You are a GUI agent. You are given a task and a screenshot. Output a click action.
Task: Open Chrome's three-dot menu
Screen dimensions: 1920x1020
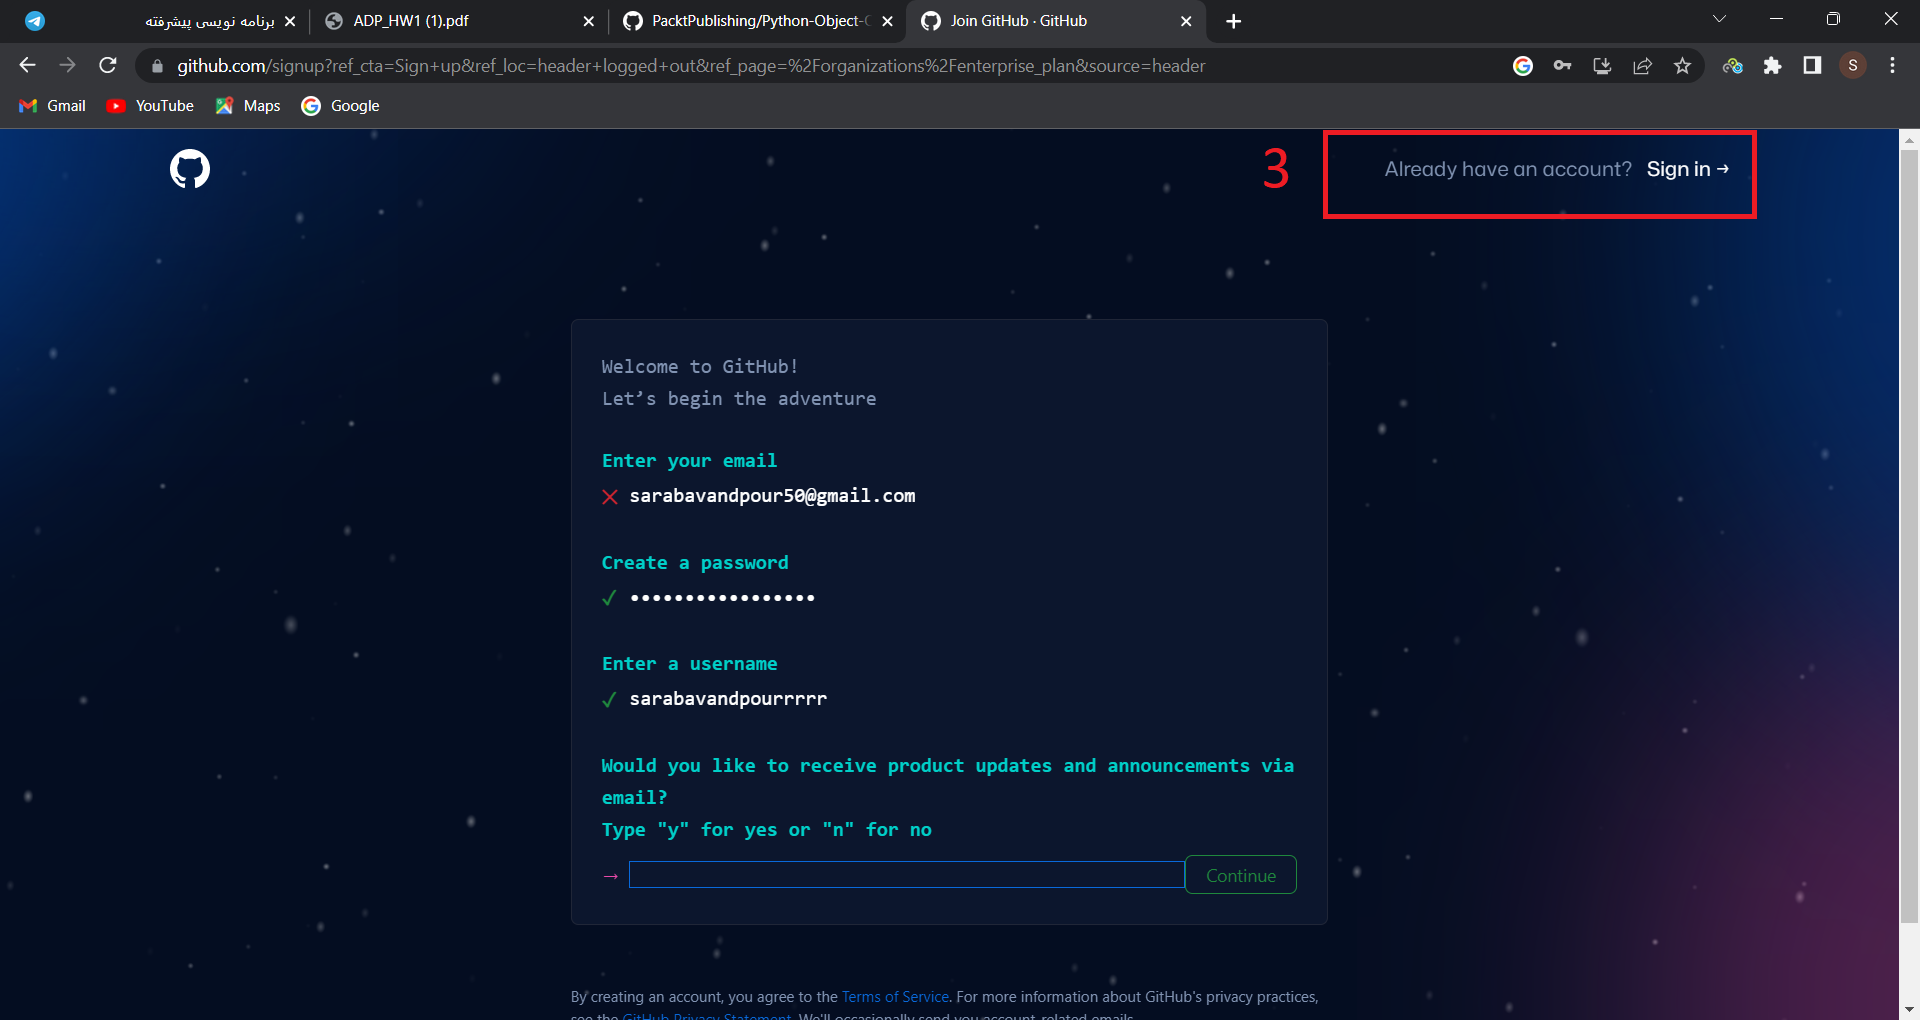tap(1891, 65)
